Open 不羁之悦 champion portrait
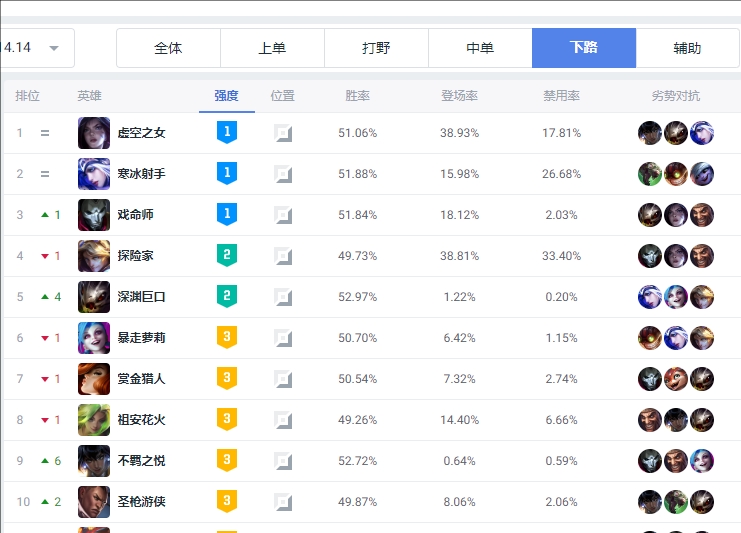Screen dimensions: 741x533 [94, 461]
